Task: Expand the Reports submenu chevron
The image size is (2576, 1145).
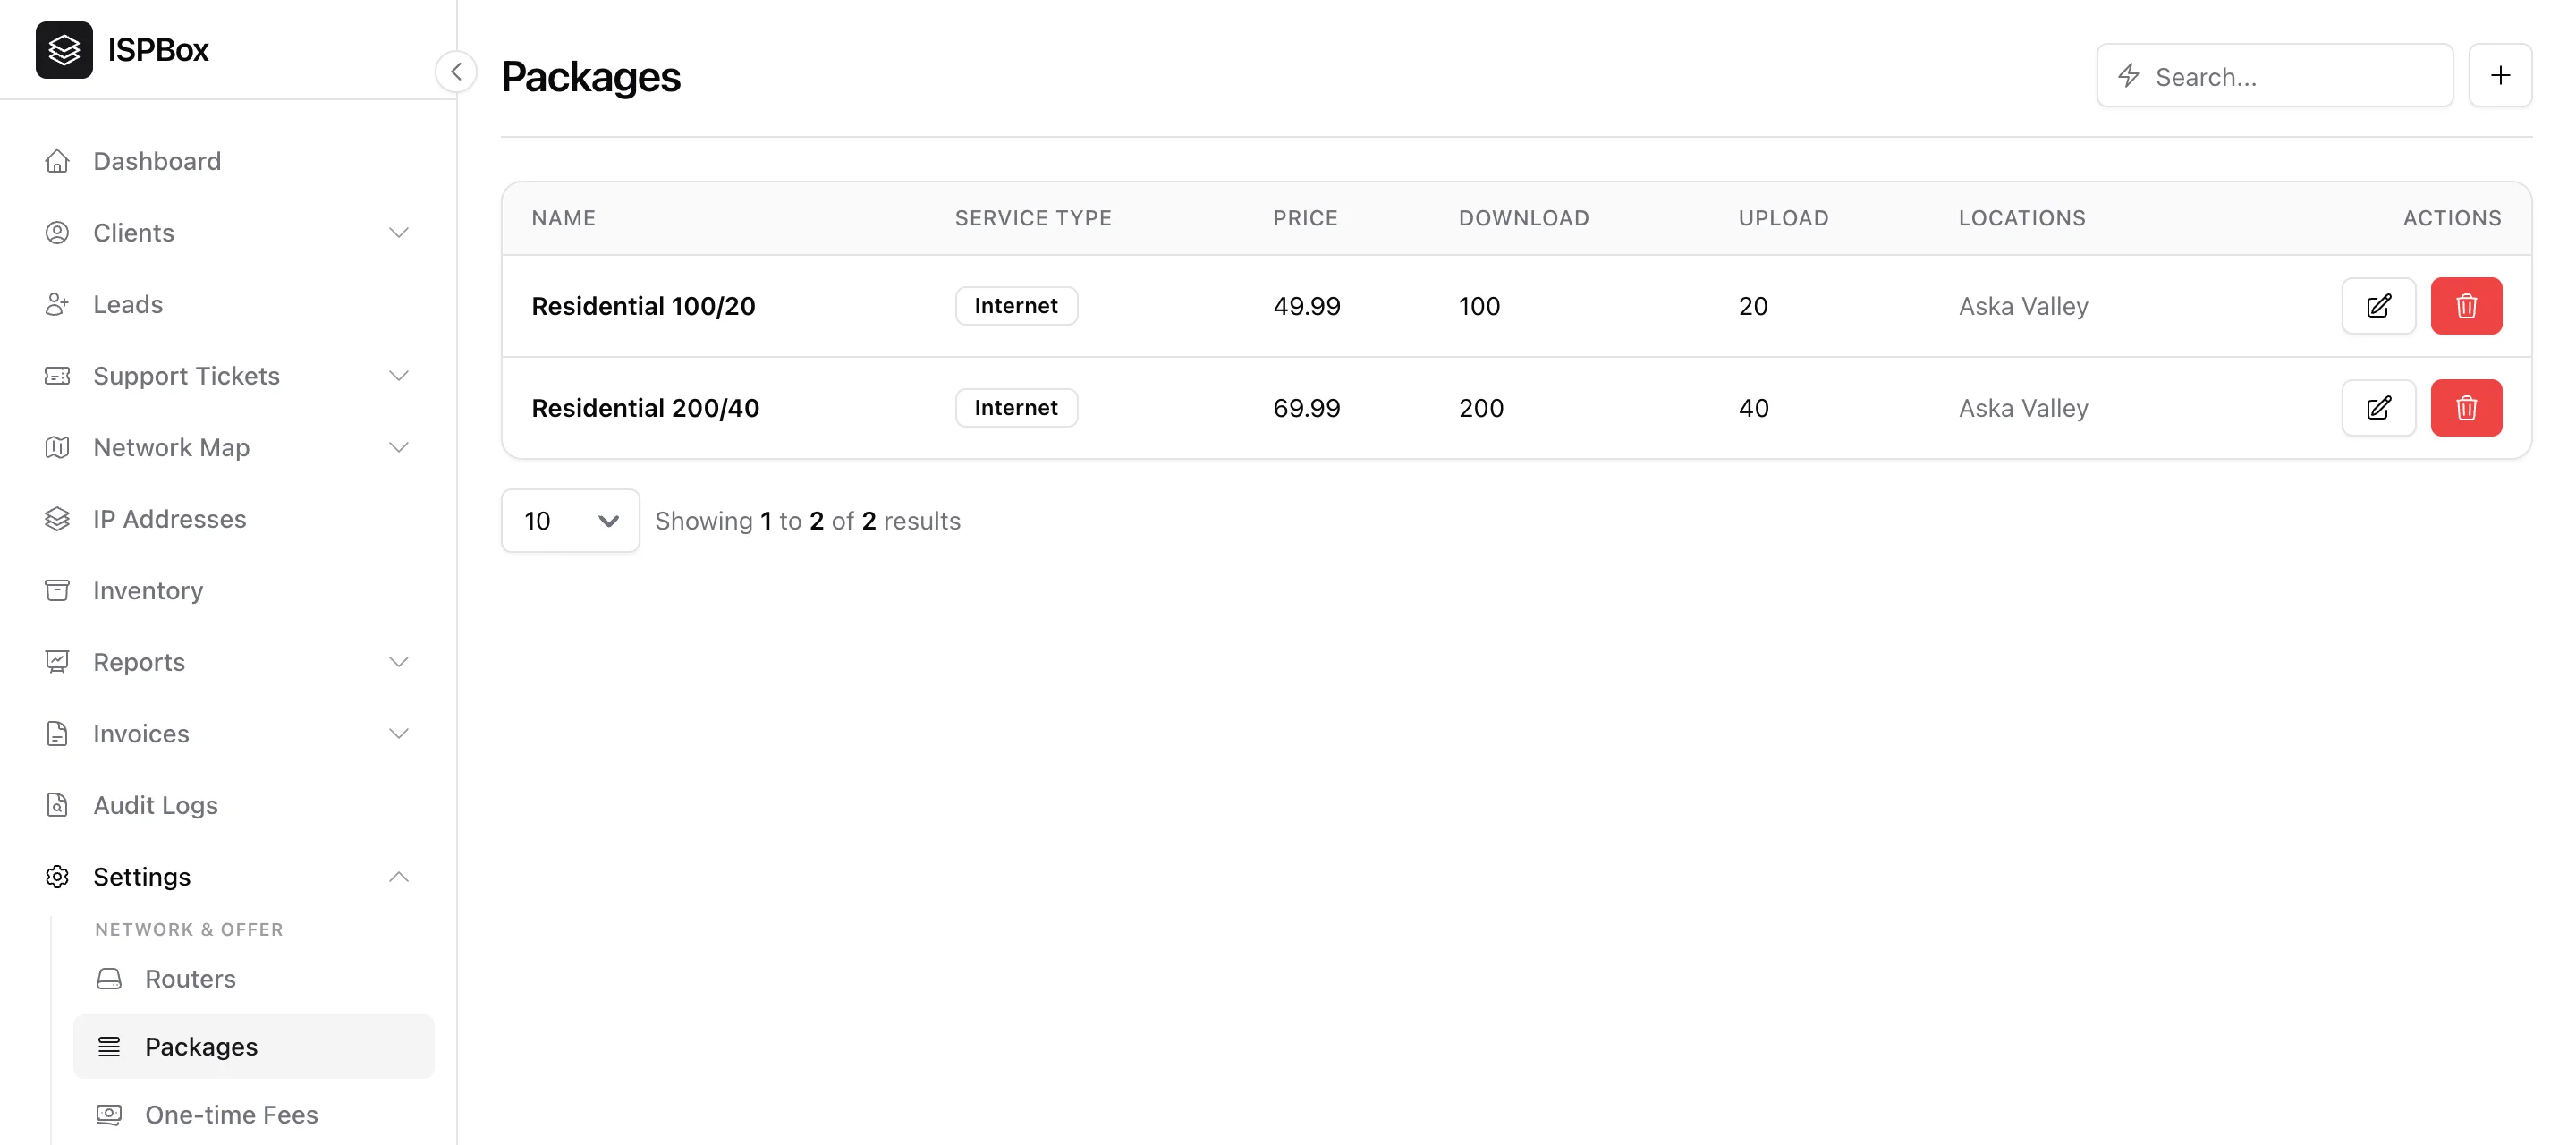Action: point(399,662)
